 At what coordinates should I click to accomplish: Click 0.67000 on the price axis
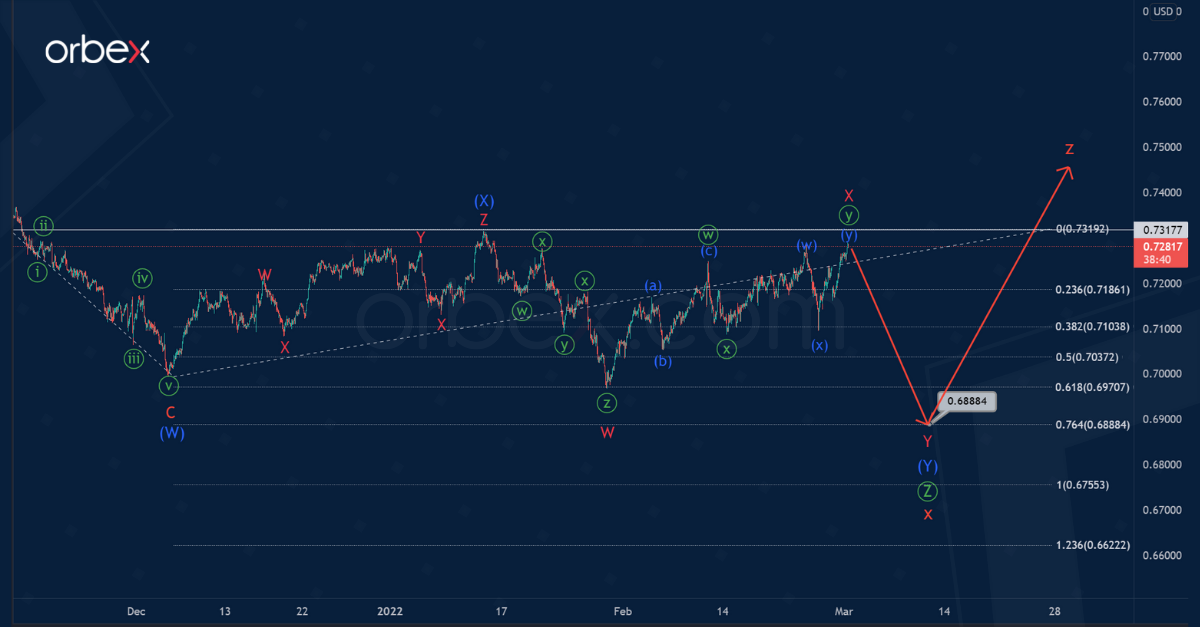click(1160, 510)
